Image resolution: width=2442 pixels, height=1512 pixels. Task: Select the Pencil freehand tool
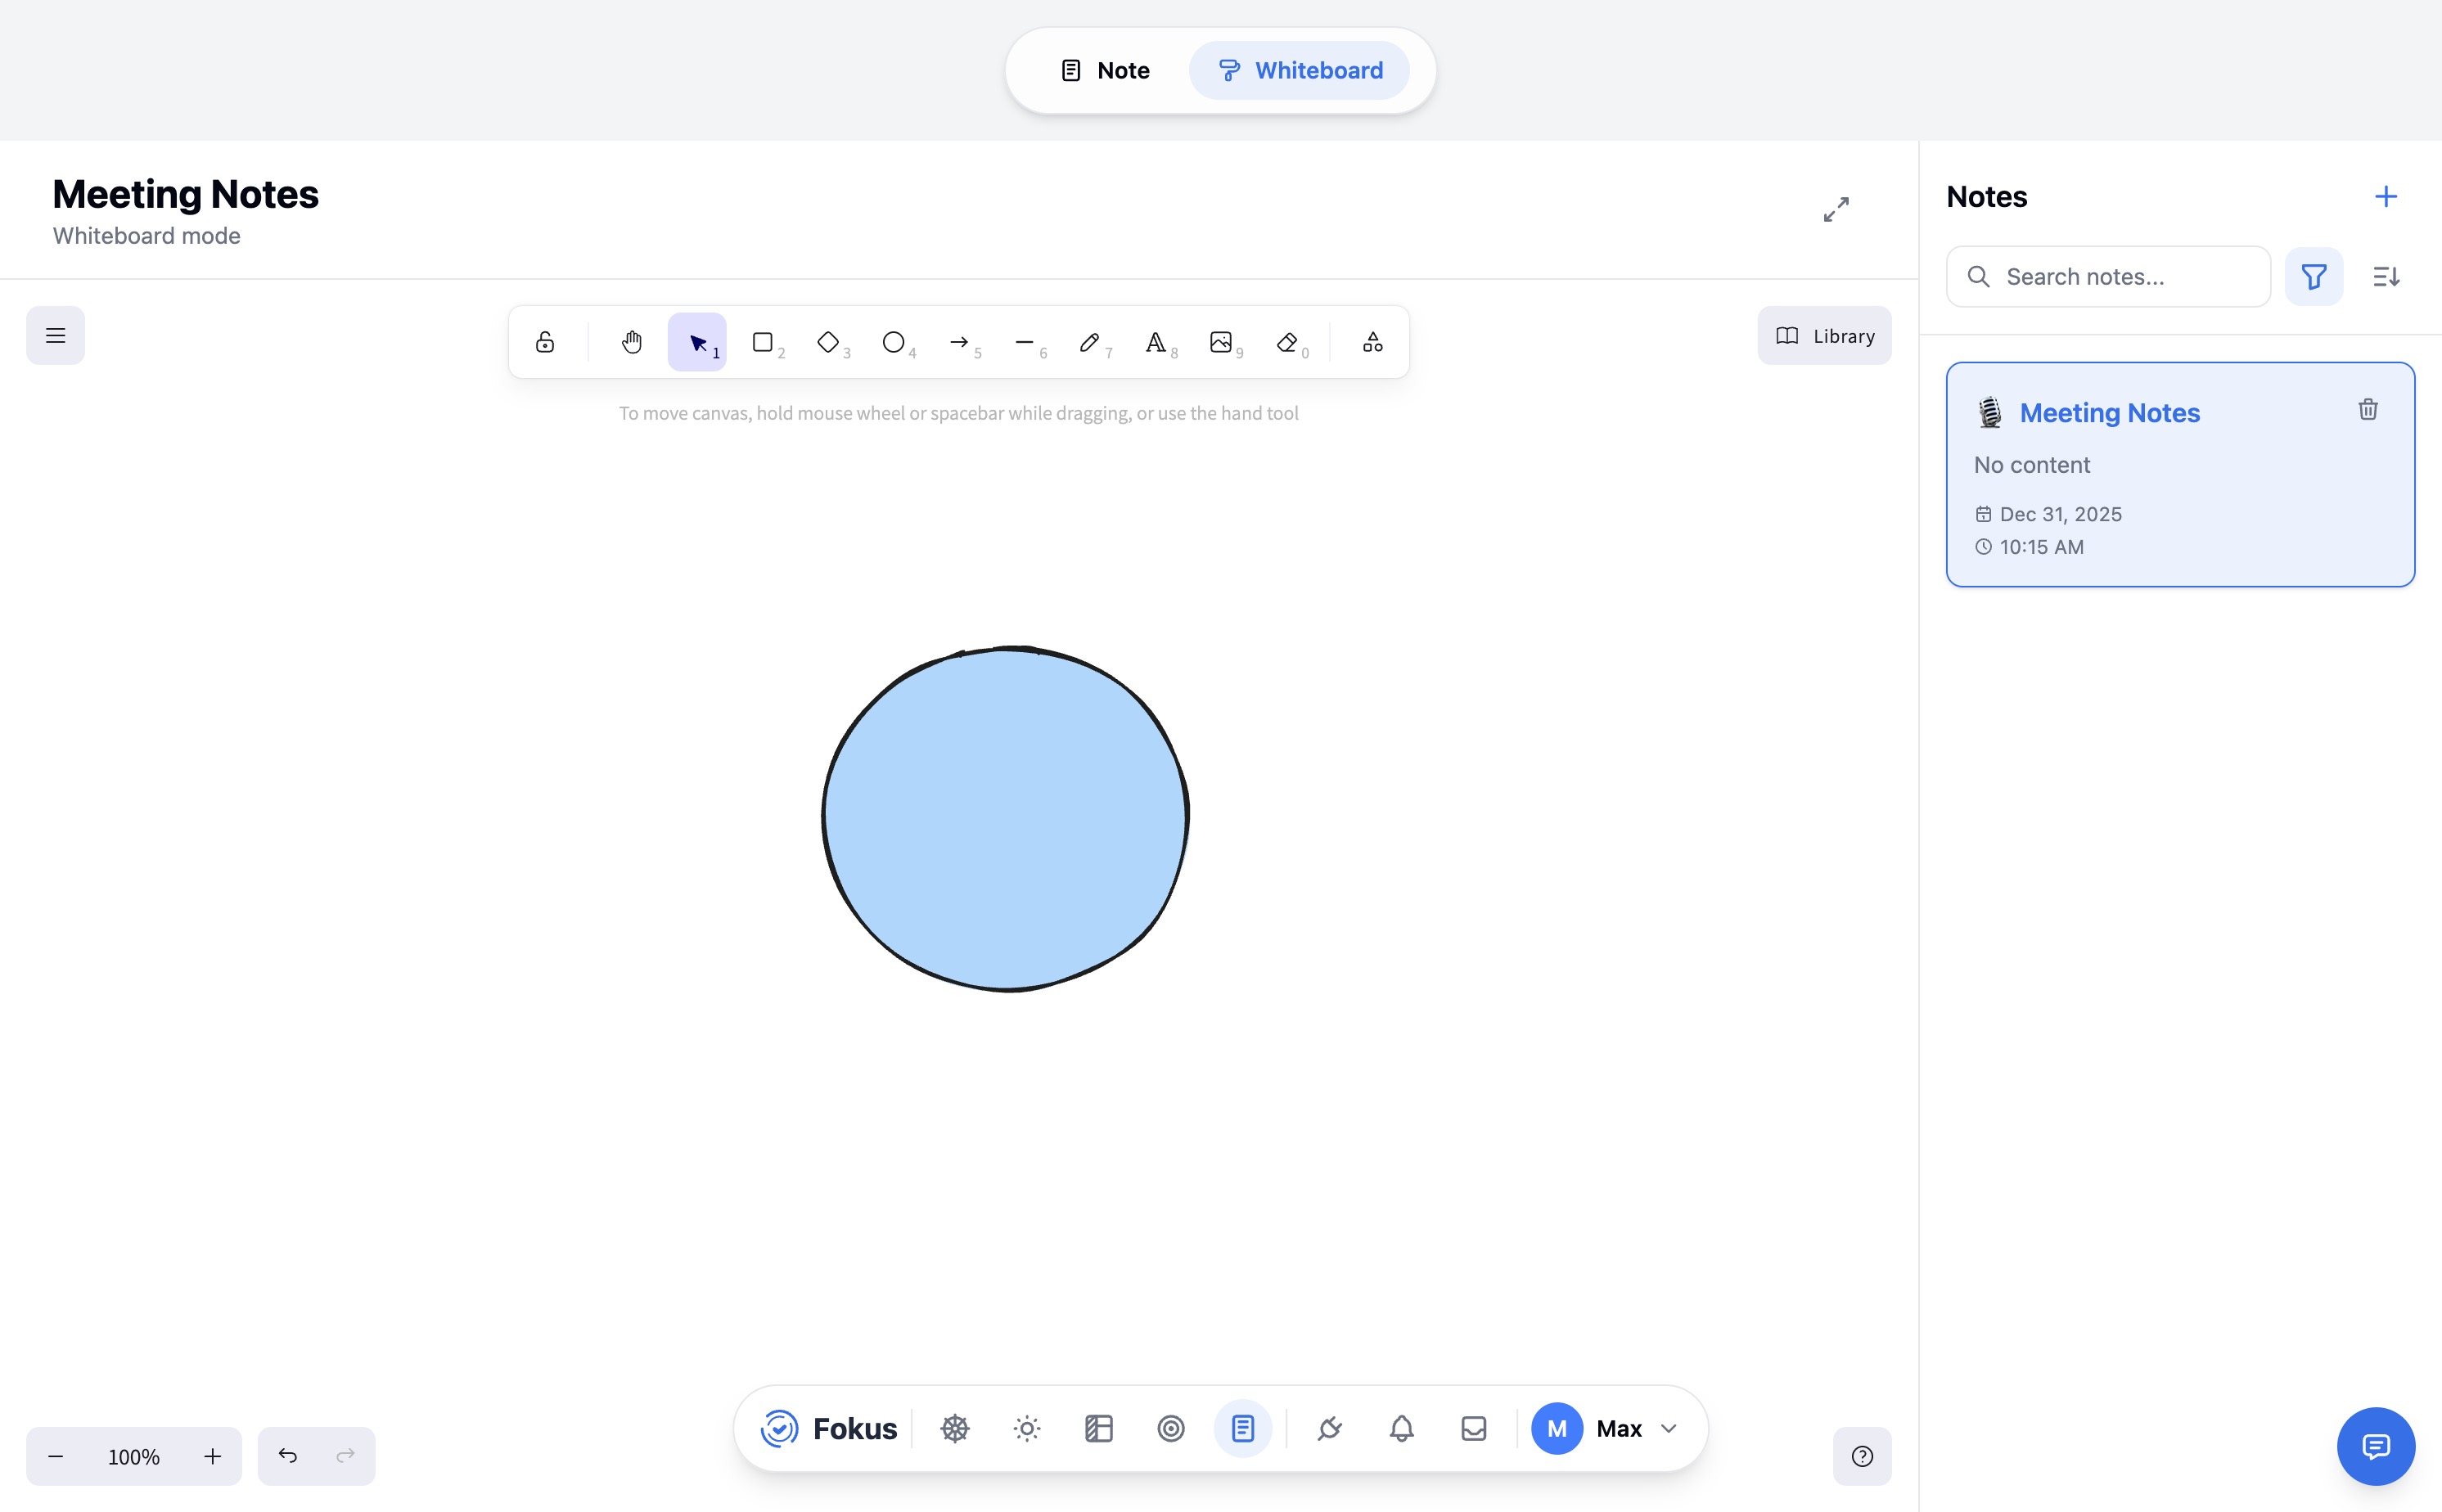(x=1090, y=341)
